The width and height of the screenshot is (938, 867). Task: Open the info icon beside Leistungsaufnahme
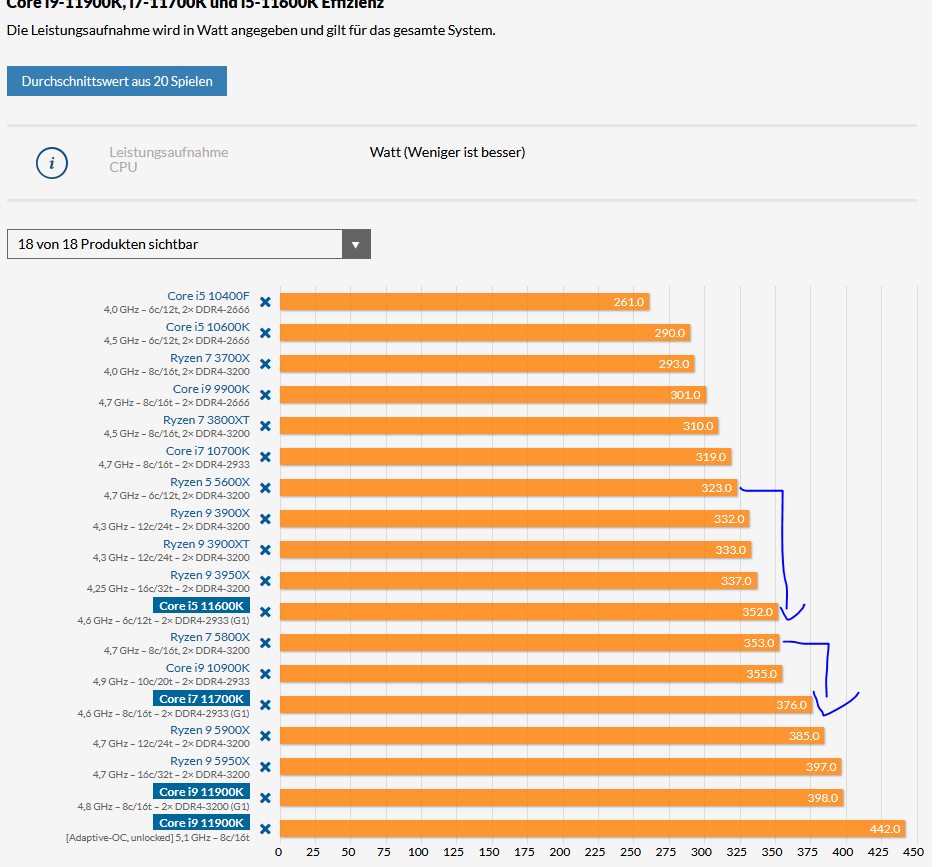52,163
